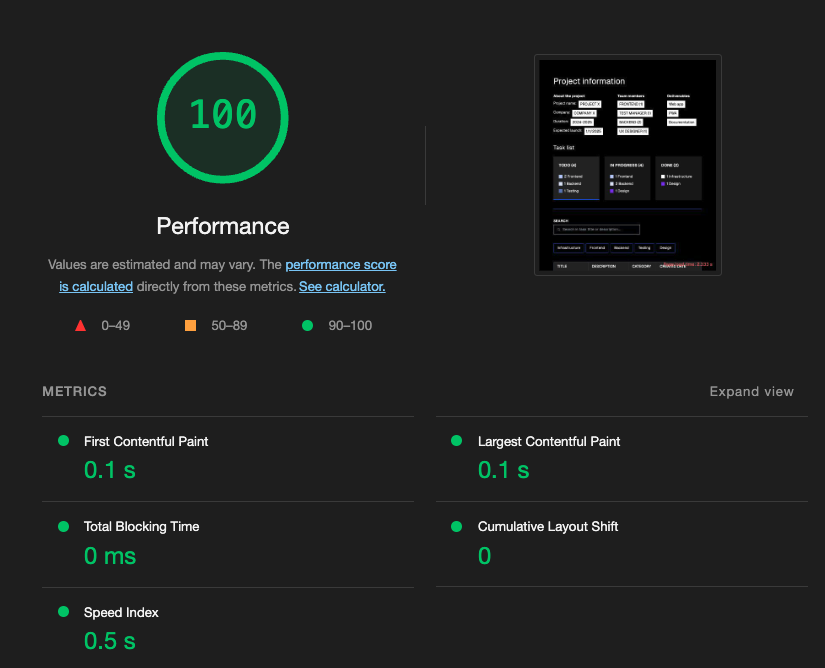Viewport: 825px width, 668px height.
Task: Click the green dot beside Total Blocking Time
Action: click(64, 526)
